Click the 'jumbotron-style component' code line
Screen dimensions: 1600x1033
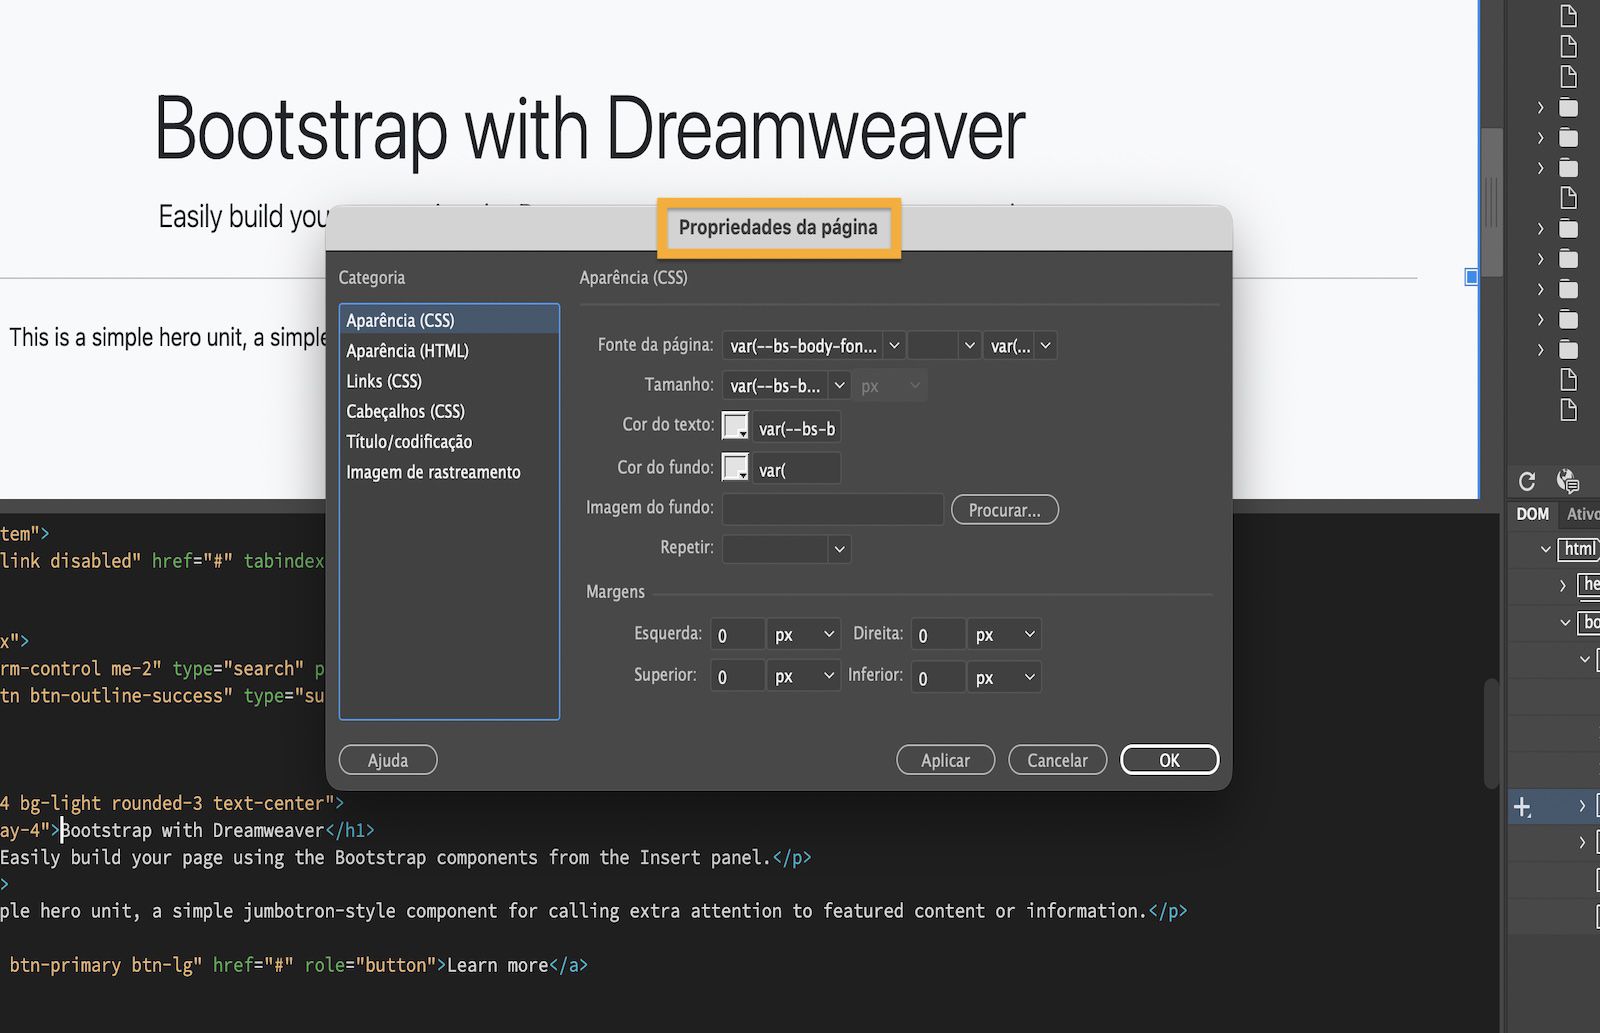tap(594, 911)
